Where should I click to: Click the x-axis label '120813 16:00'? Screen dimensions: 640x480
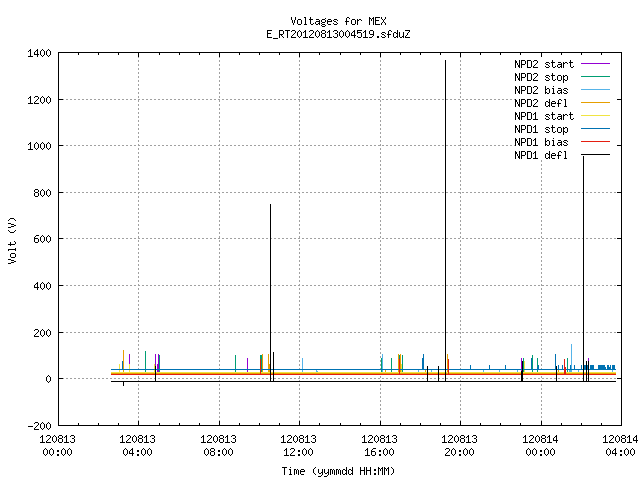click(x=379, y=446)
